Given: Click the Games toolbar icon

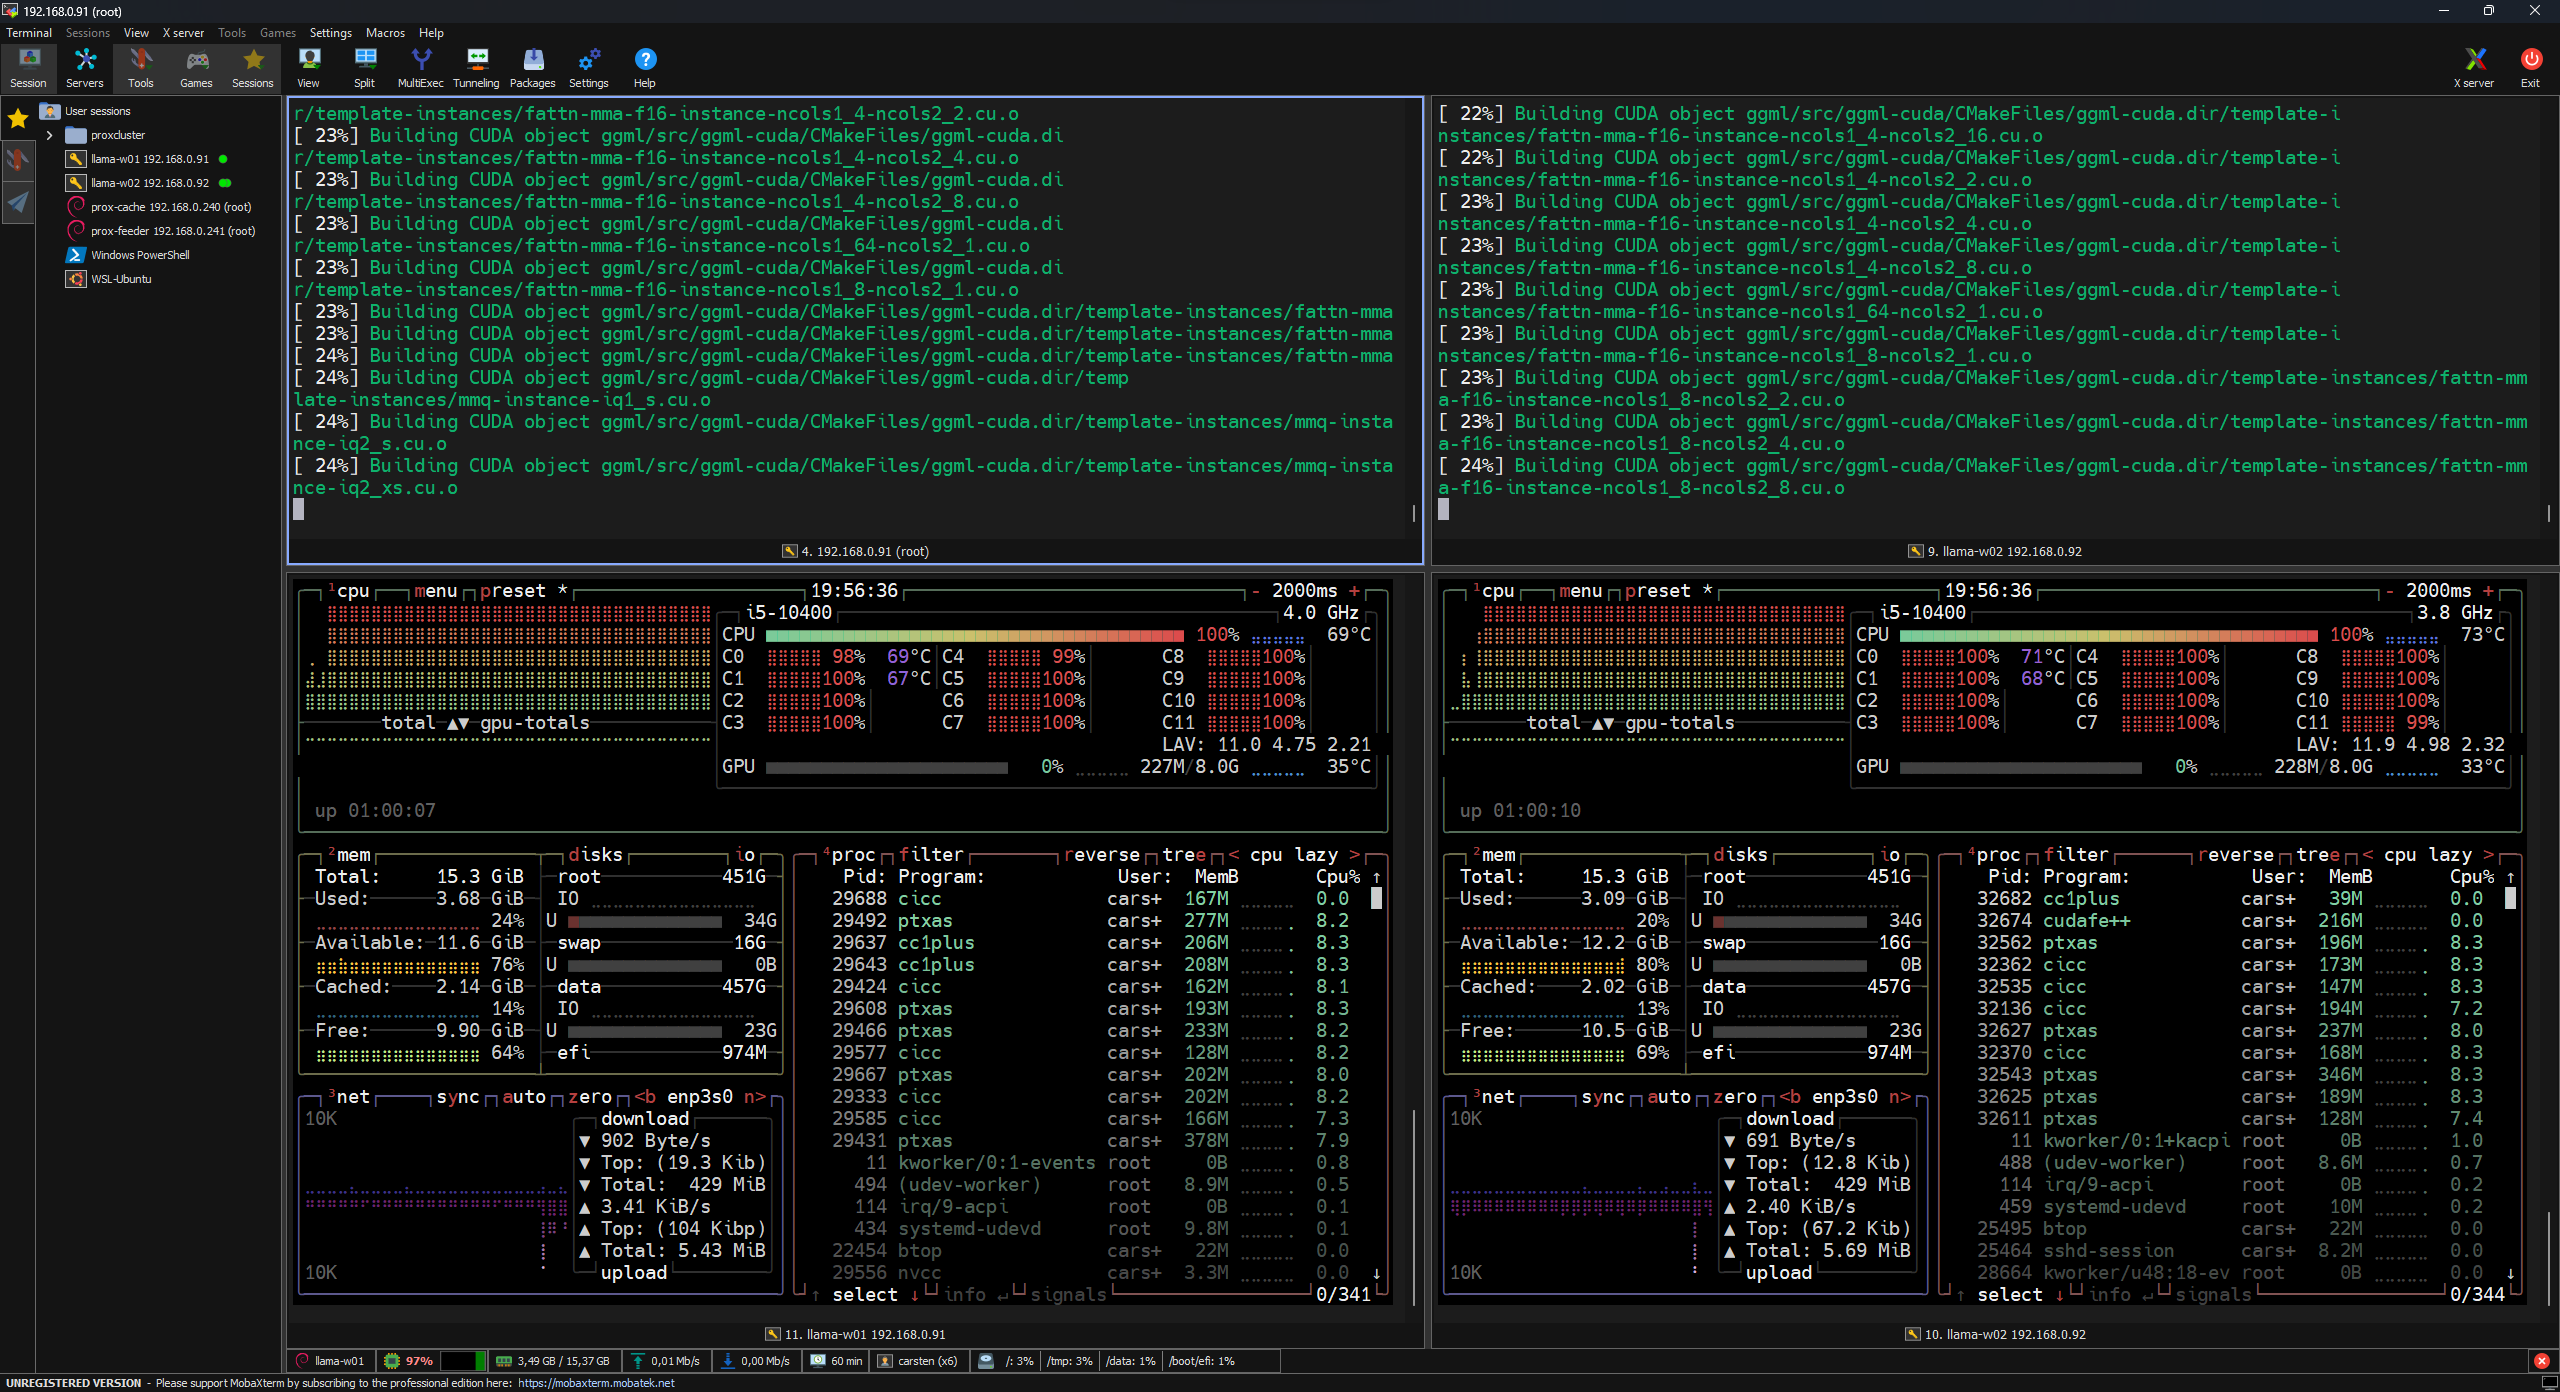Looking at the screenshot, I should coord(196,68).
